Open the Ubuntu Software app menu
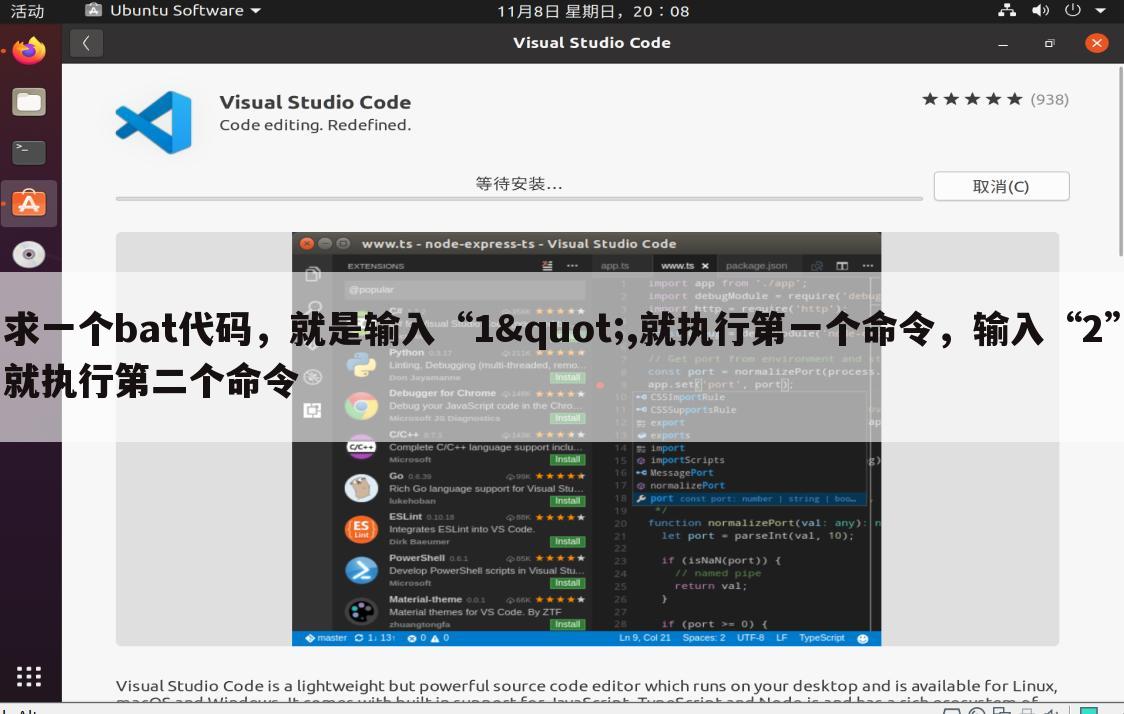Screen dimensions: 1124x714 (x=173, y=11)
